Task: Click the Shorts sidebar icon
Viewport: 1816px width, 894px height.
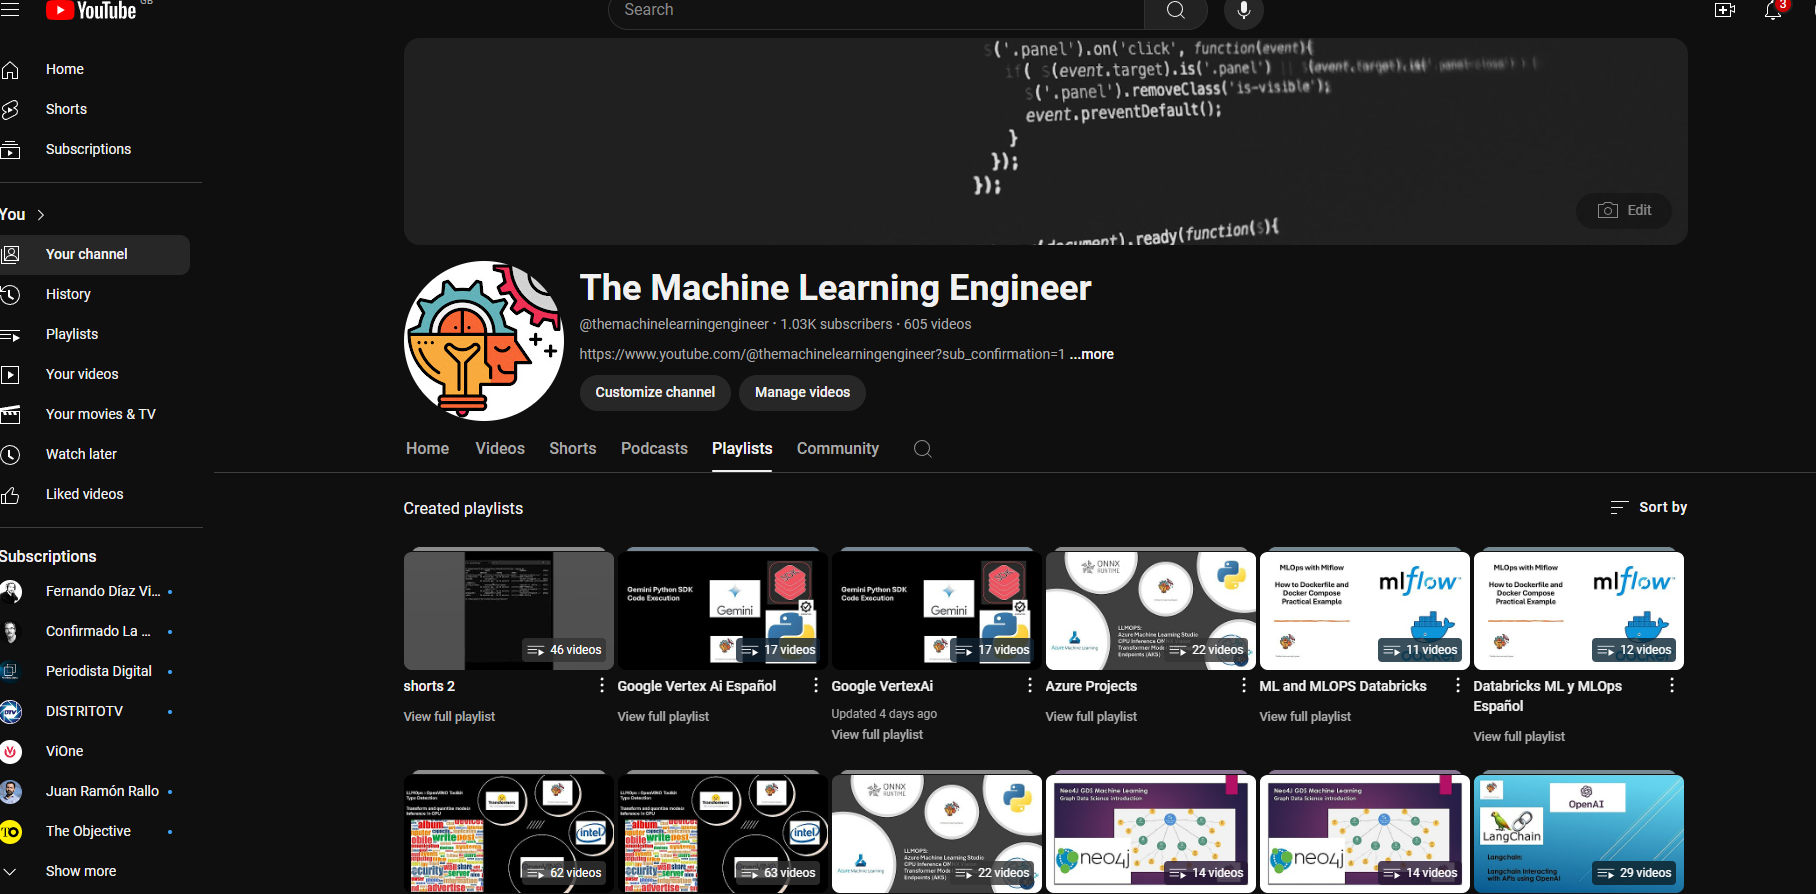Action: [10, 109]
